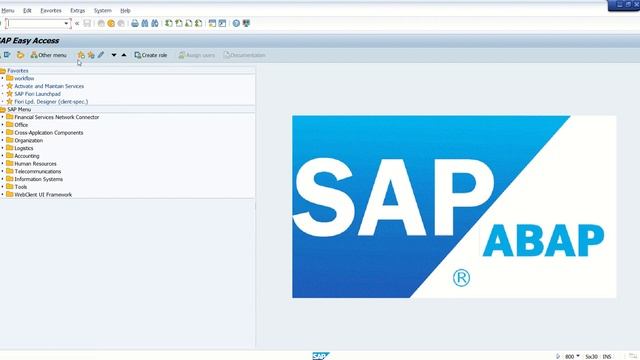
Task: Open the System menu
Action: point(102,11)
